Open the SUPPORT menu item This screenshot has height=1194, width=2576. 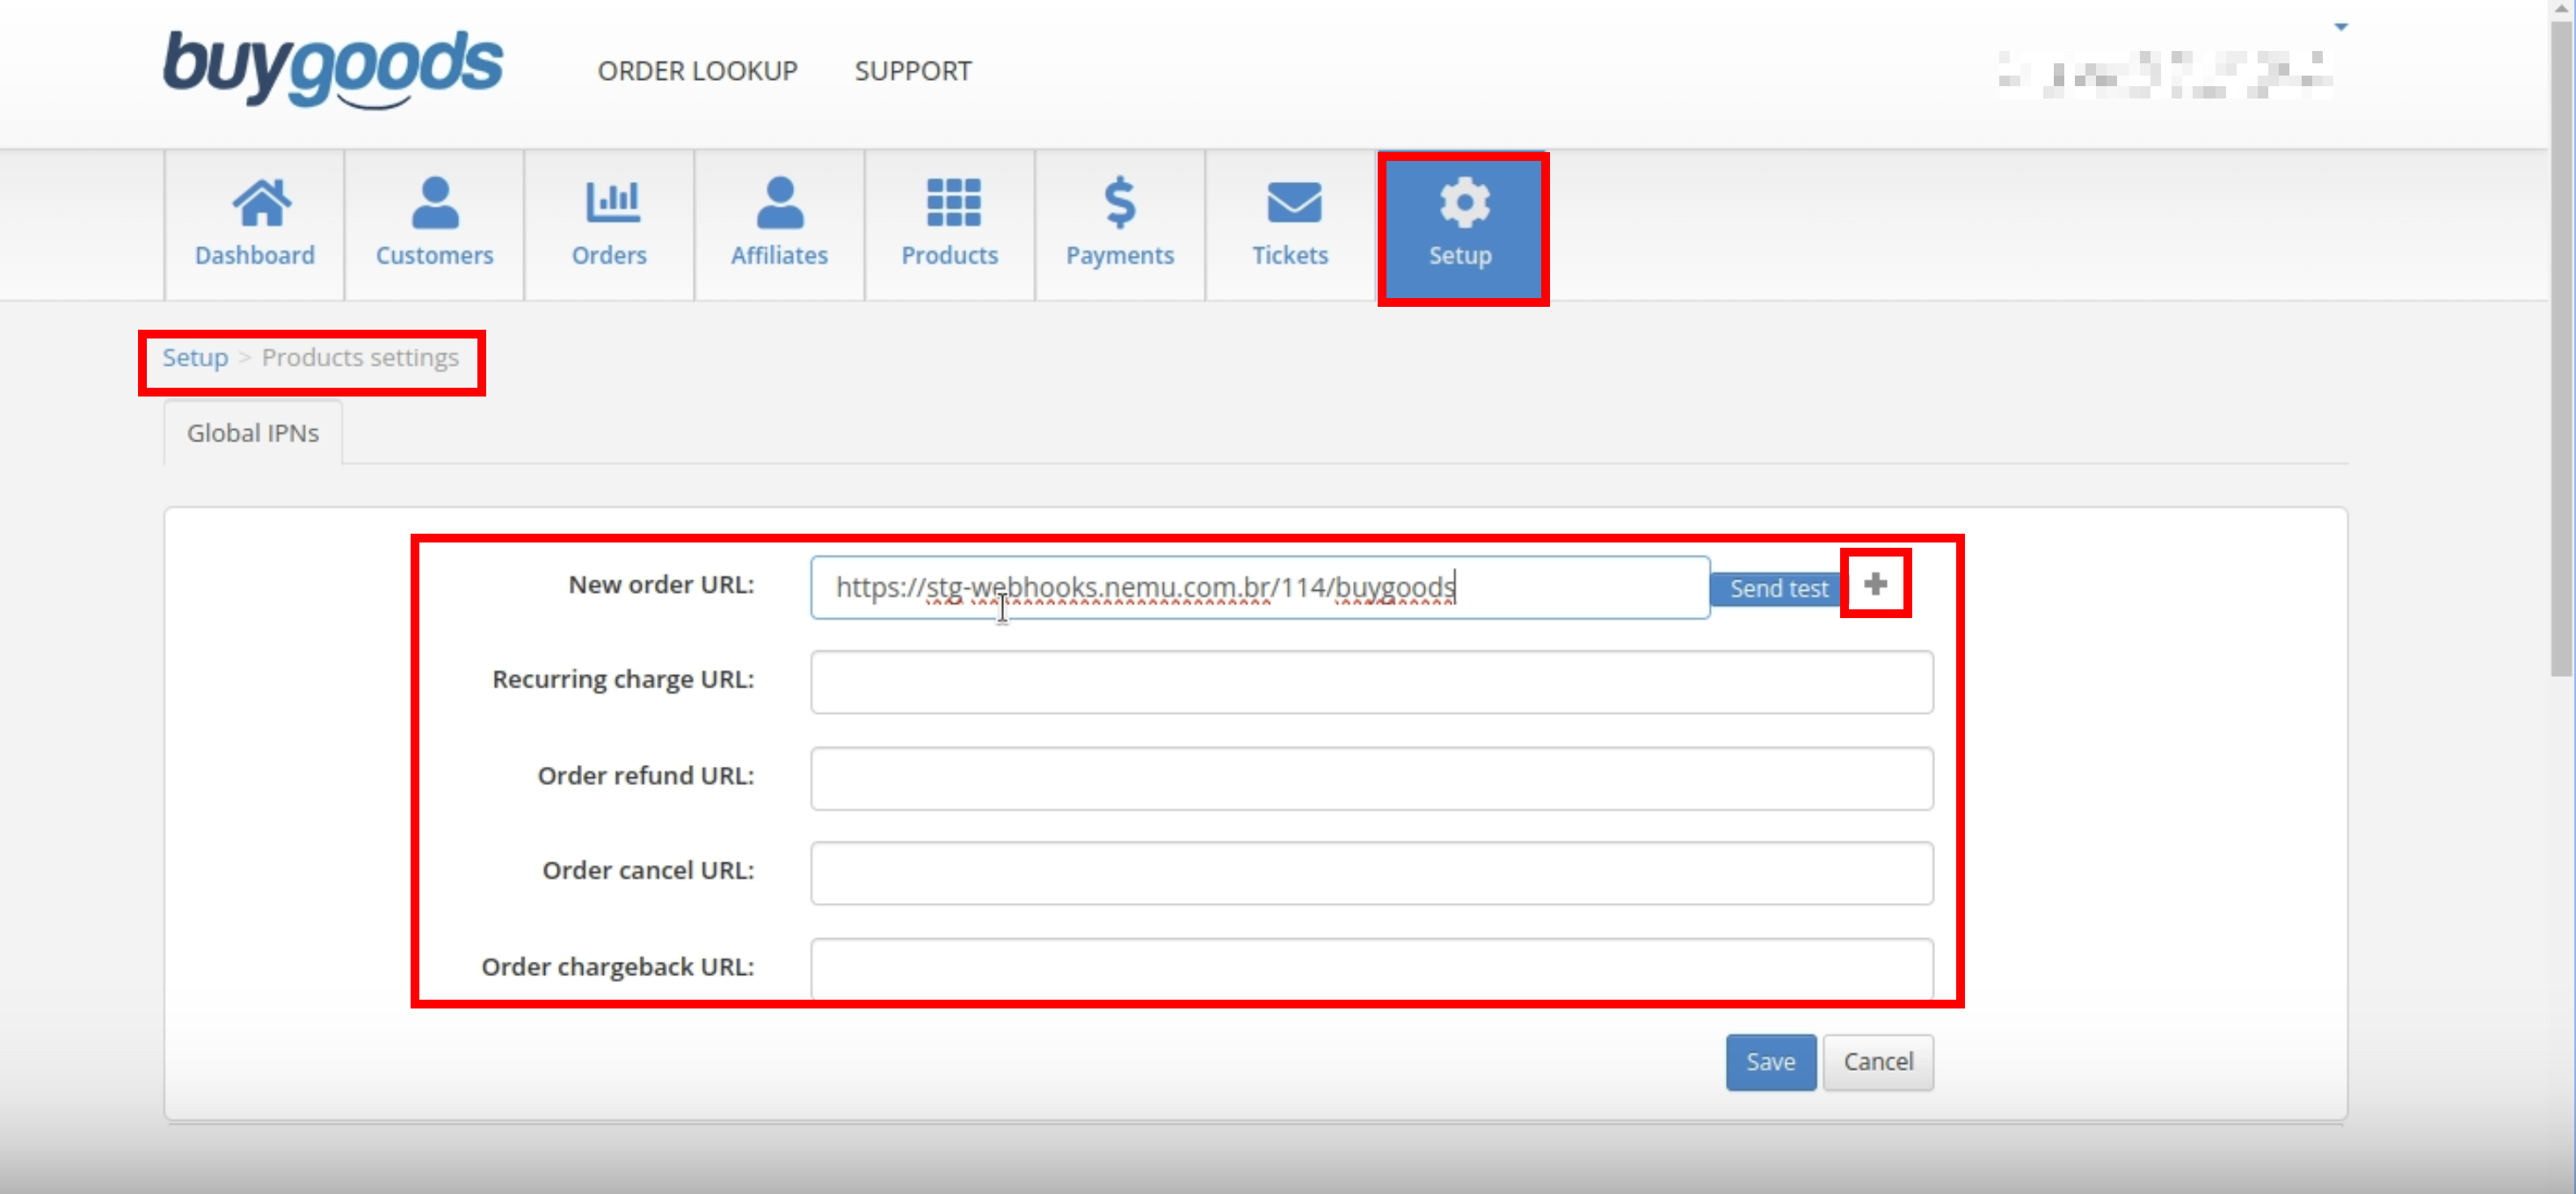912,72
